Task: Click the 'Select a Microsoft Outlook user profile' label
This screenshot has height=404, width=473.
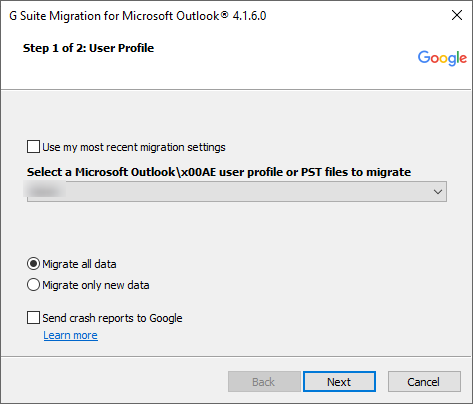Action: [x=219, y=172]
